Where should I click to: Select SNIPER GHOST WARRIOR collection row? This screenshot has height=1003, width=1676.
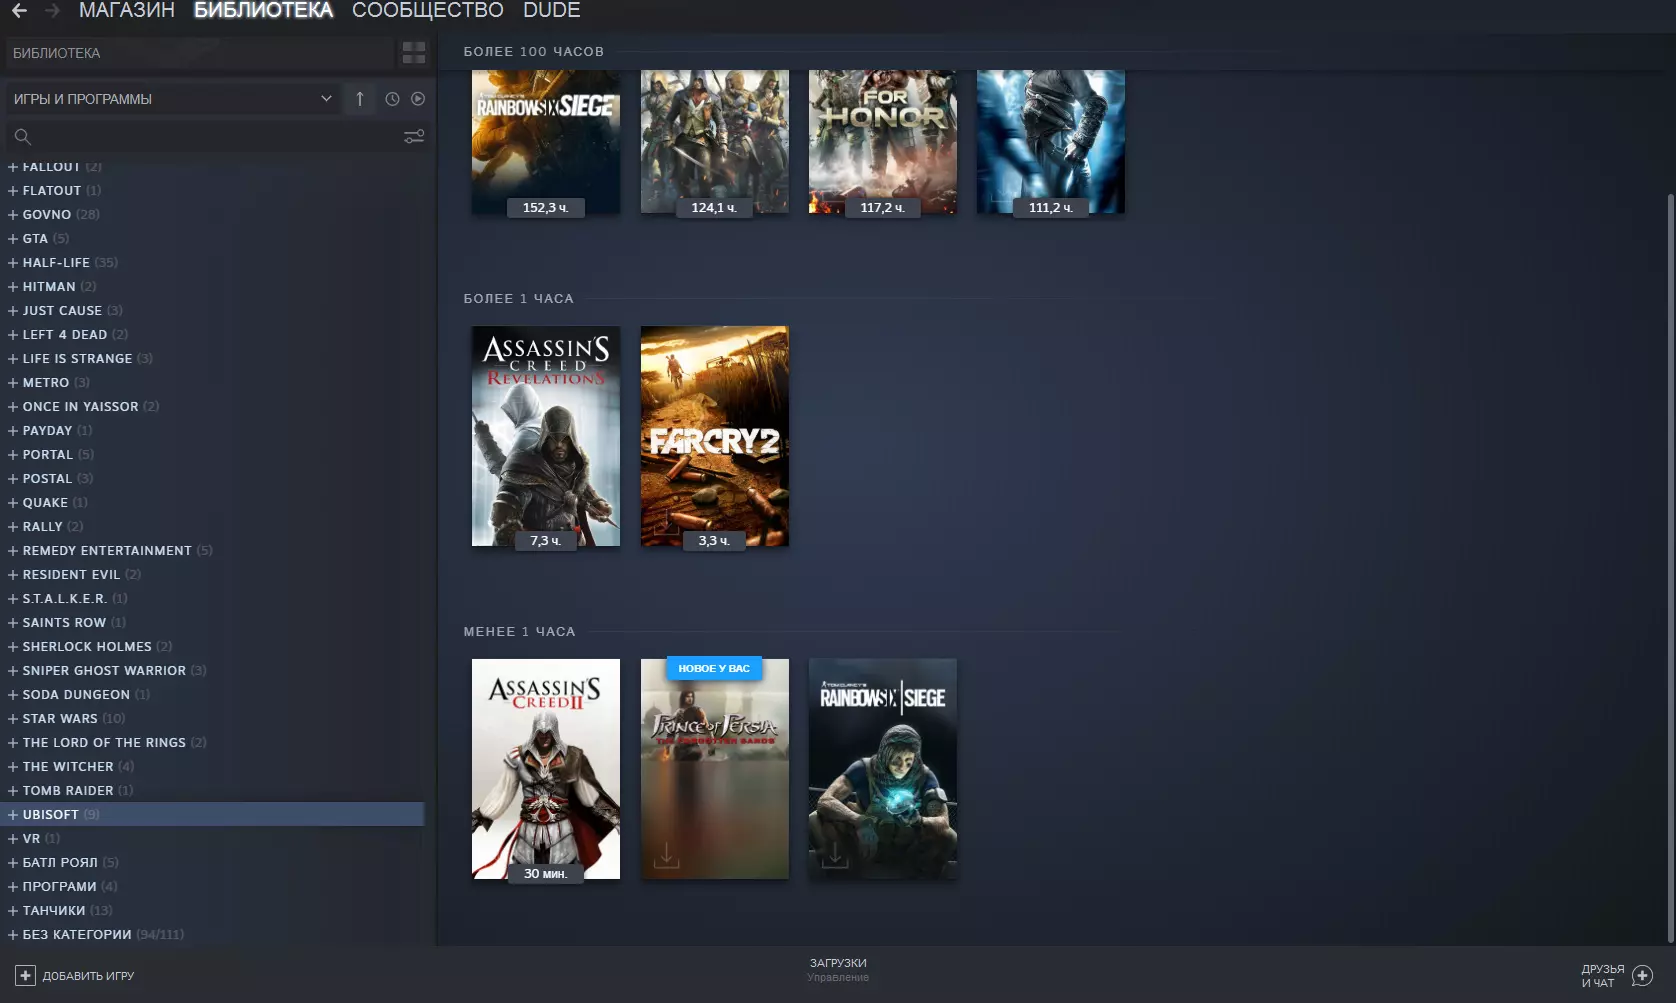[x=212, y=670]
